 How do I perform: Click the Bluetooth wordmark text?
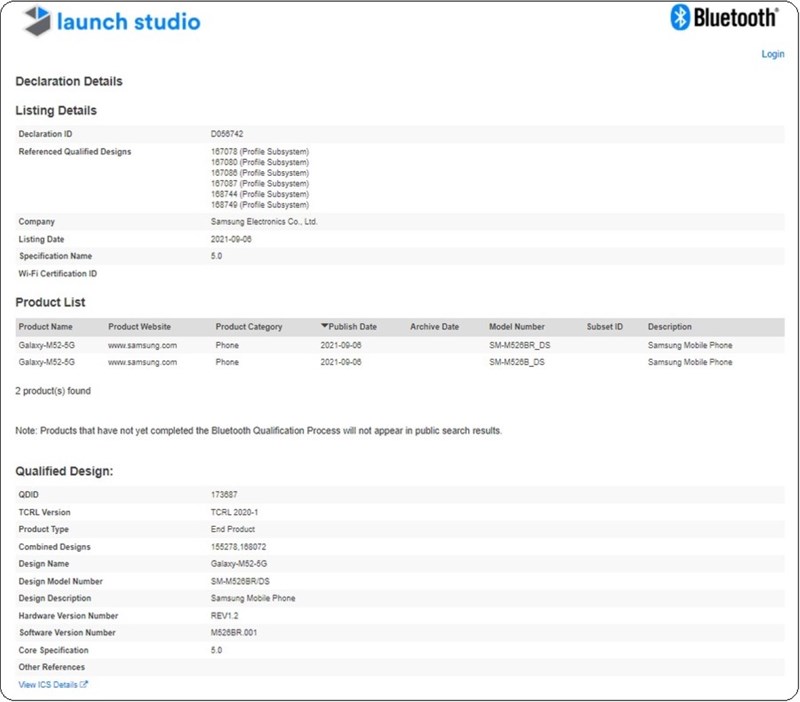click(736, 18)
